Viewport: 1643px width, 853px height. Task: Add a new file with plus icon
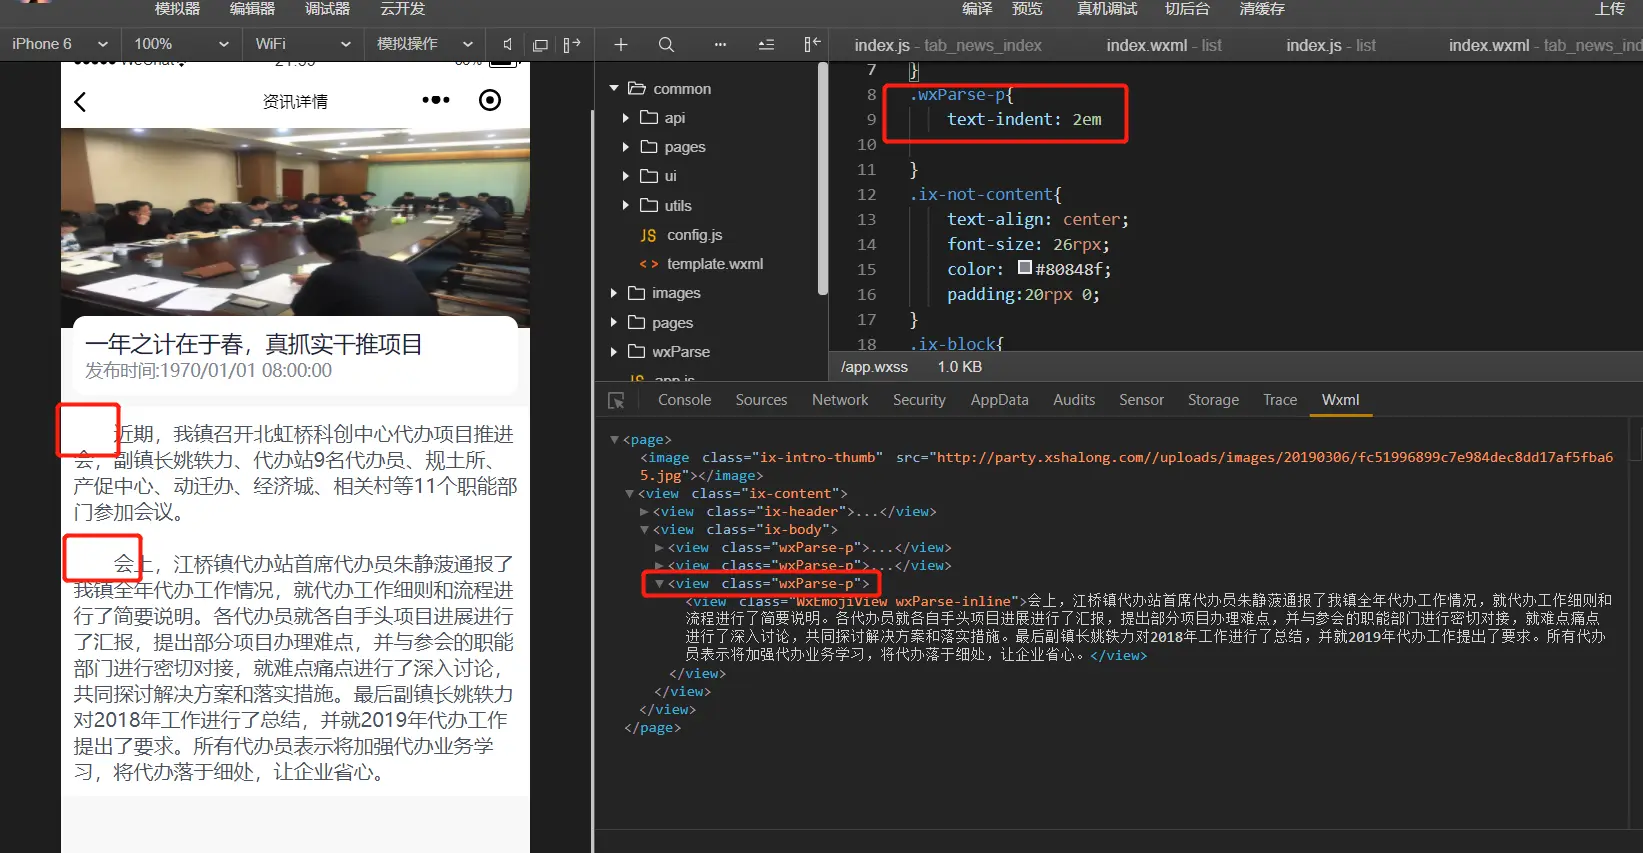tap(620, 44)
